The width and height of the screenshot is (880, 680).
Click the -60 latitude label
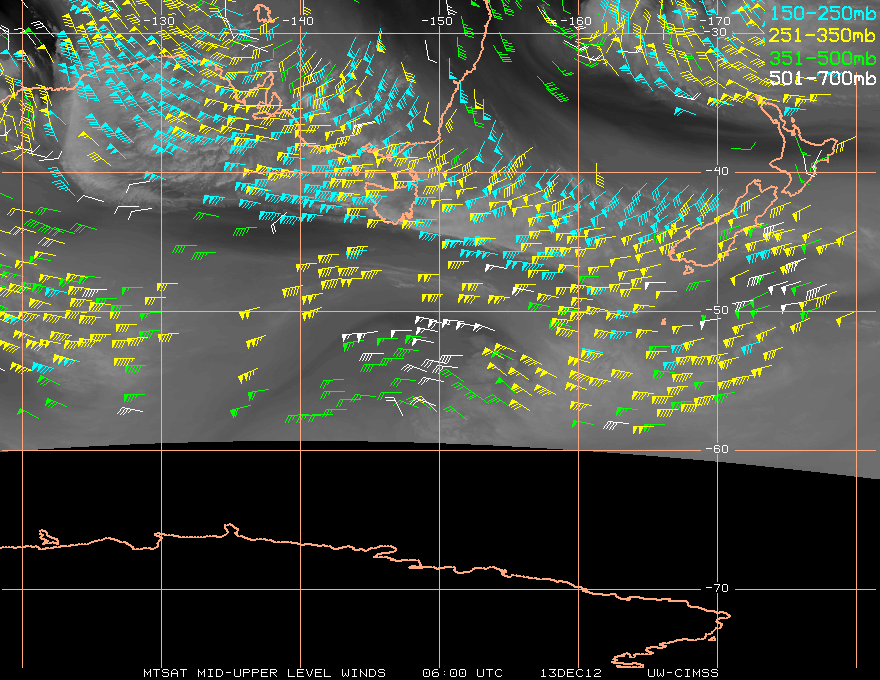(716, 449)
